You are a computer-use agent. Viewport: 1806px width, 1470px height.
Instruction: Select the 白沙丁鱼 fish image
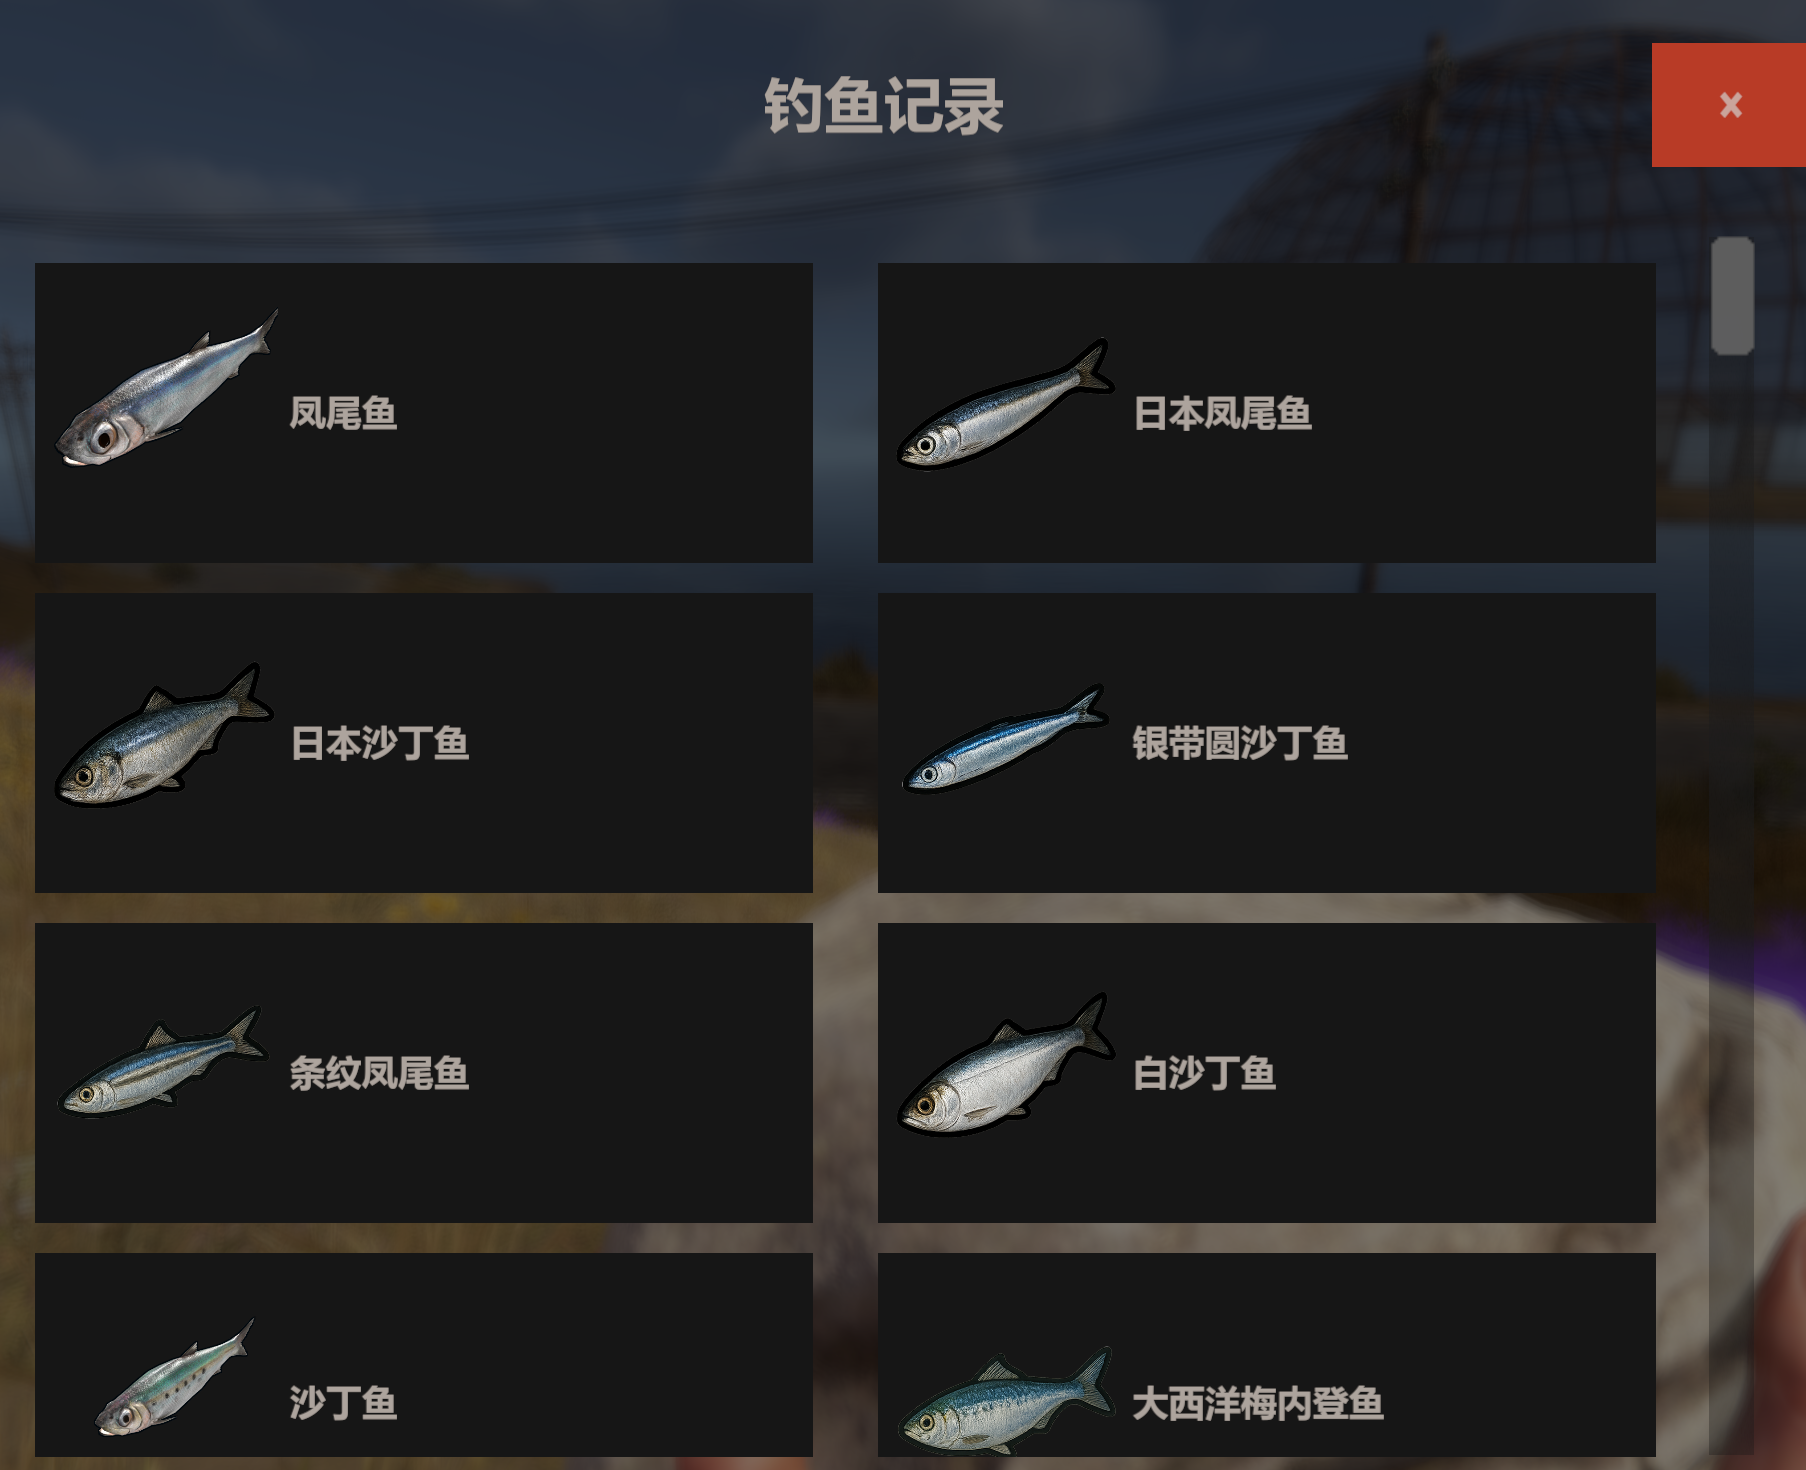click(x=1006, y=1065)
